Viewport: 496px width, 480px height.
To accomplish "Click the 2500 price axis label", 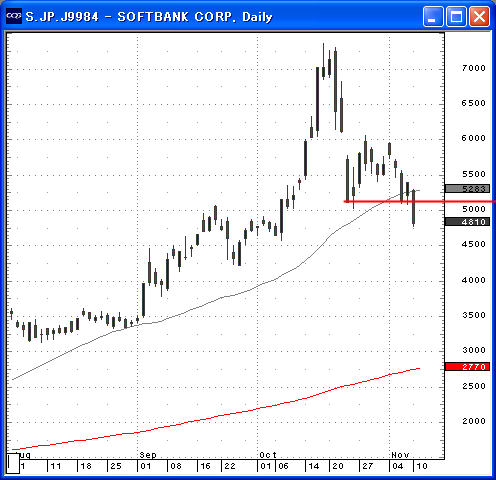I will click(473, 386).
